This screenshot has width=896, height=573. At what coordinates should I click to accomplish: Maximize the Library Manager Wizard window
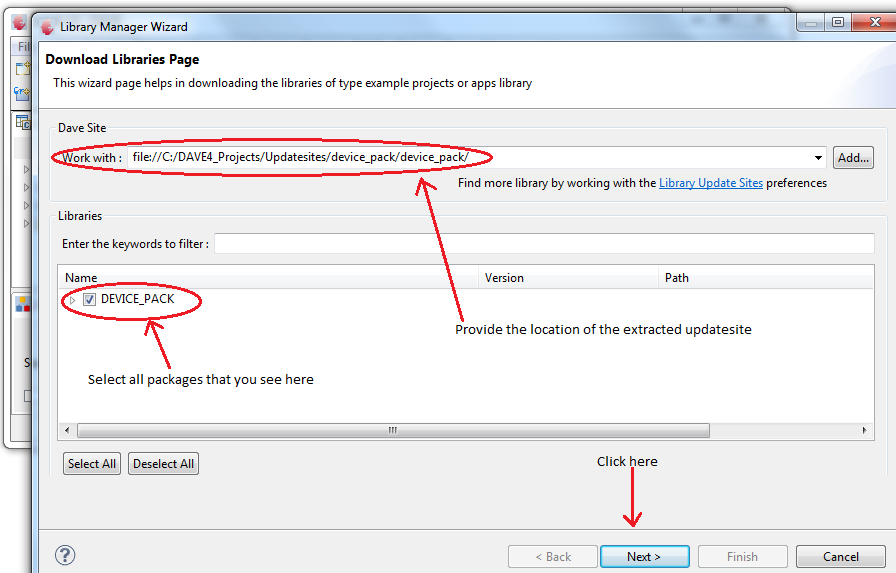click(838, 22)
